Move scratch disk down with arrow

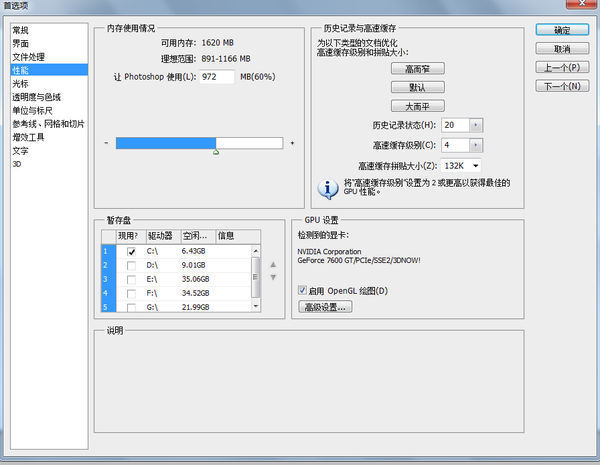pyautogui.click(x=273, y=277)
